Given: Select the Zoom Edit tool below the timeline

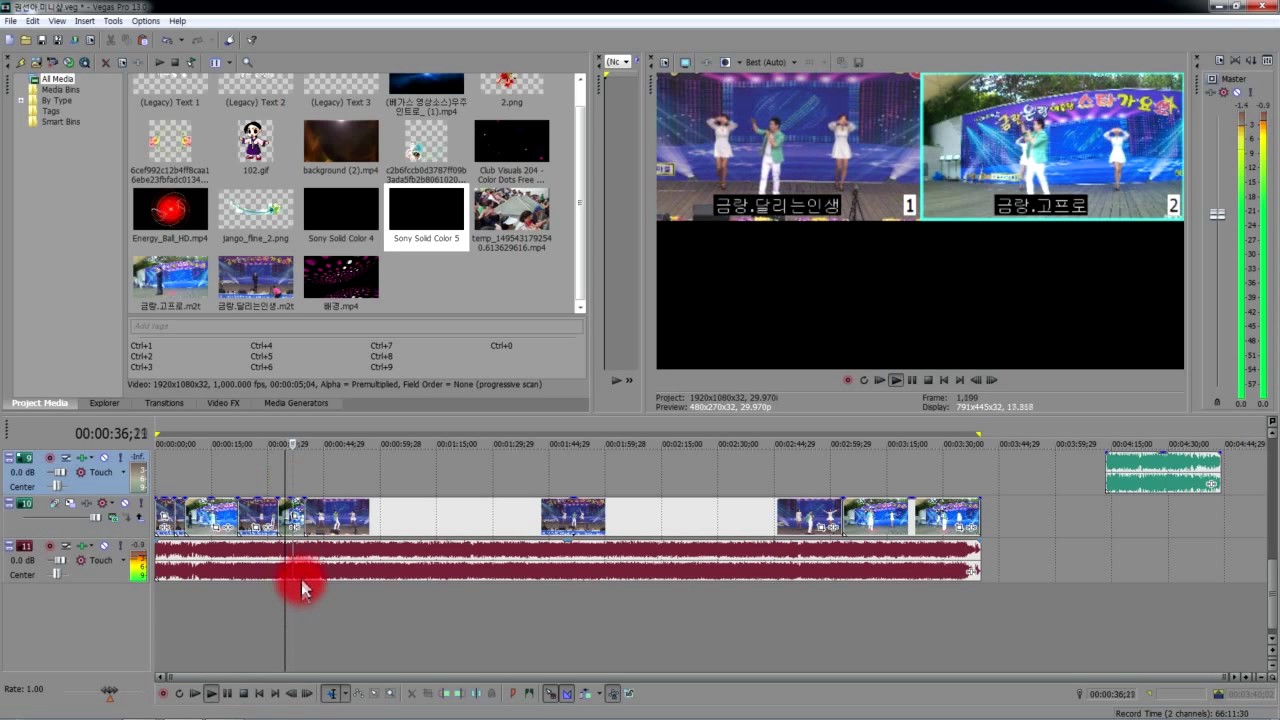Looking at the screenshot, I should pyautogui.click(x=390, y=693).
